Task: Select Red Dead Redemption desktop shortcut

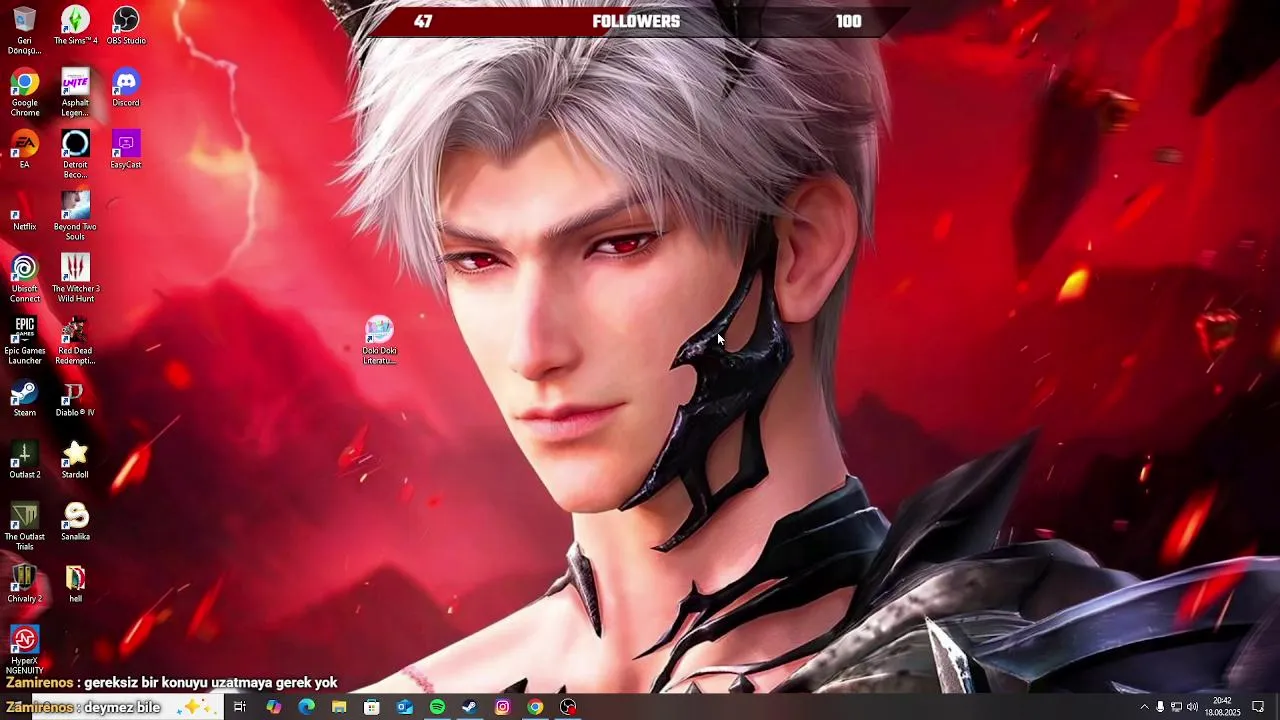Action: [75, 341]
